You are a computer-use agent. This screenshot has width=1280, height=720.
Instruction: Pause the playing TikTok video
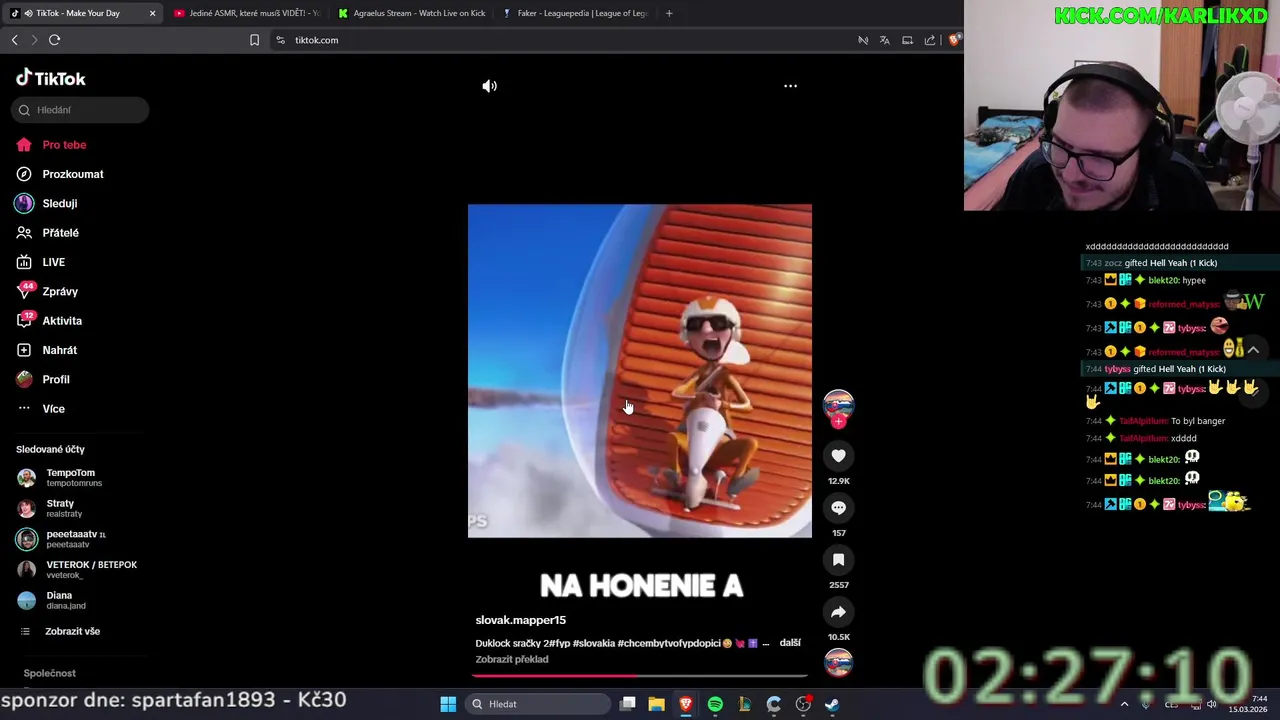(640, 371)
